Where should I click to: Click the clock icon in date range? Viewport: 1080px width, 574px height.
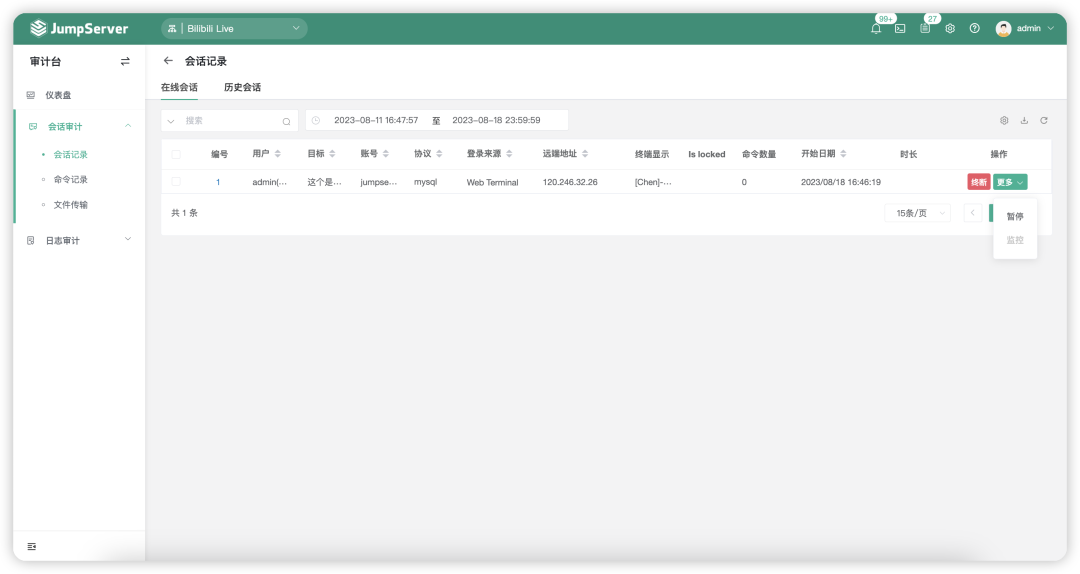316,120
